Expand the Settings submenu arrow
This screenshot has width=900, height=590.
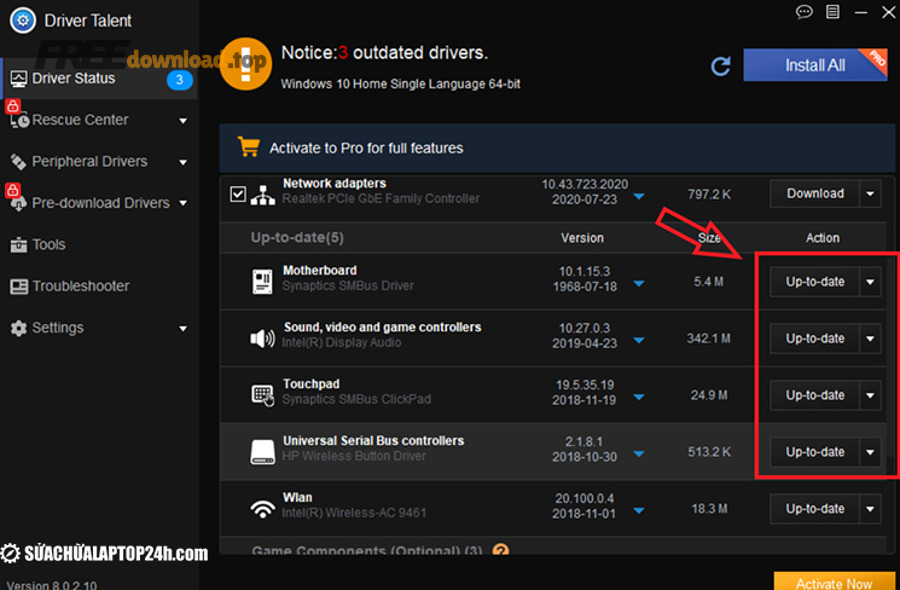[183, 329]
